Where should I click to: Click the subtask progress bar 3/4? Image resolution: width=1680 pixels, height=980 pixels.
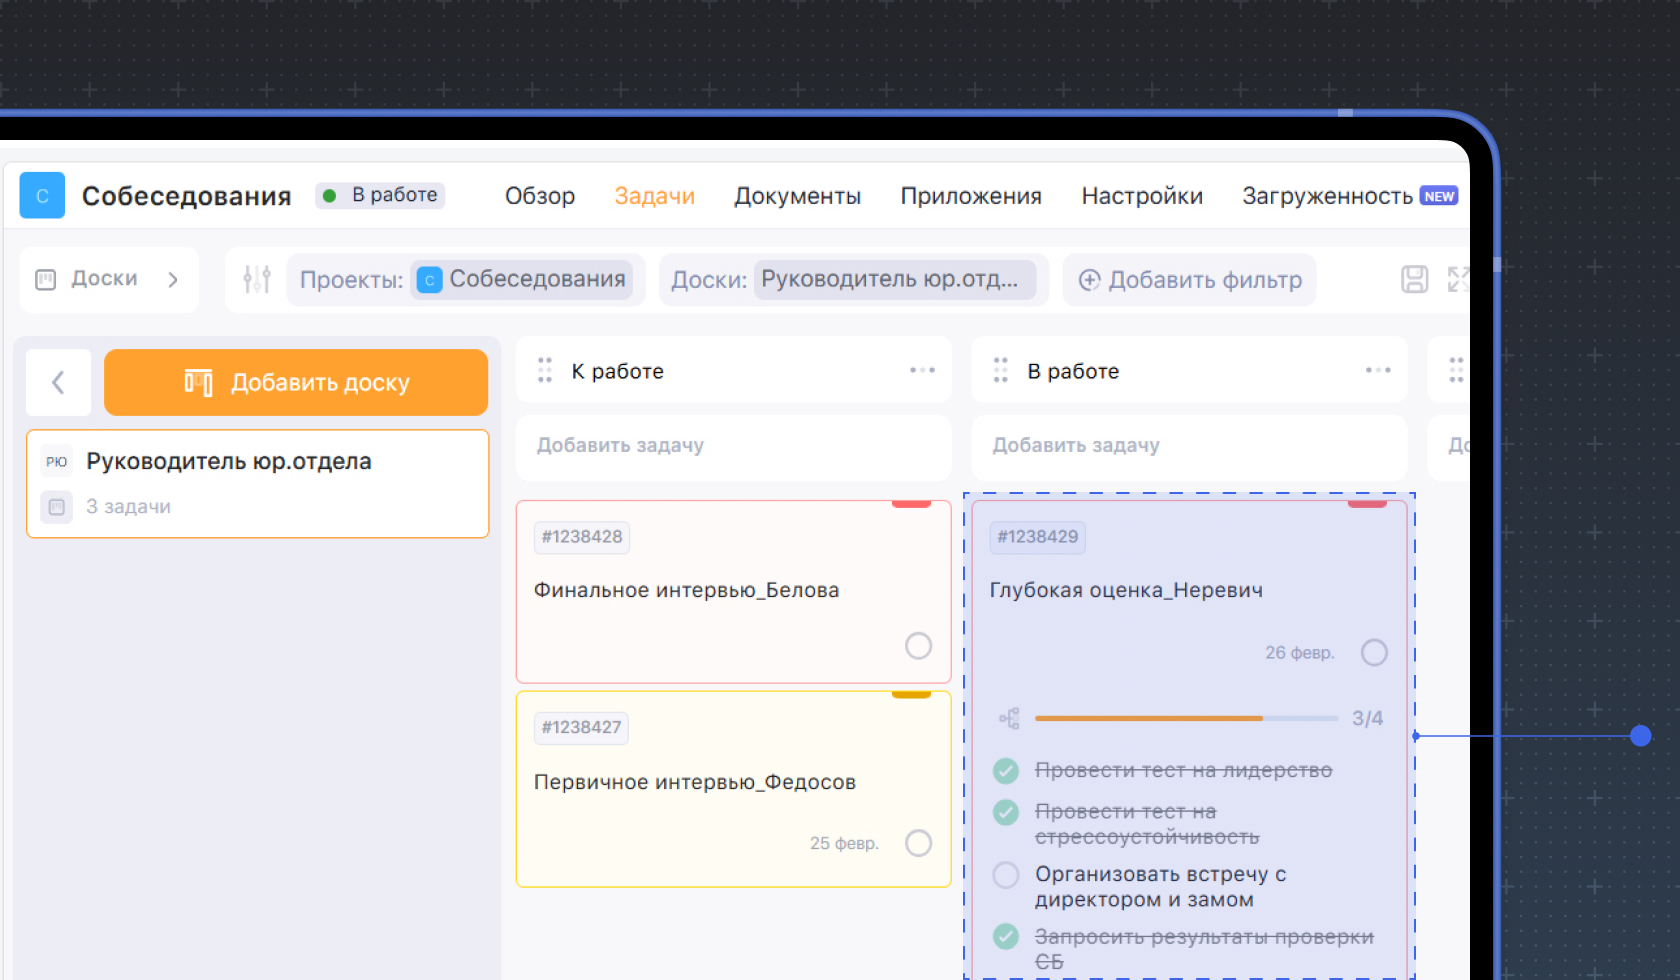point(1186,718)
